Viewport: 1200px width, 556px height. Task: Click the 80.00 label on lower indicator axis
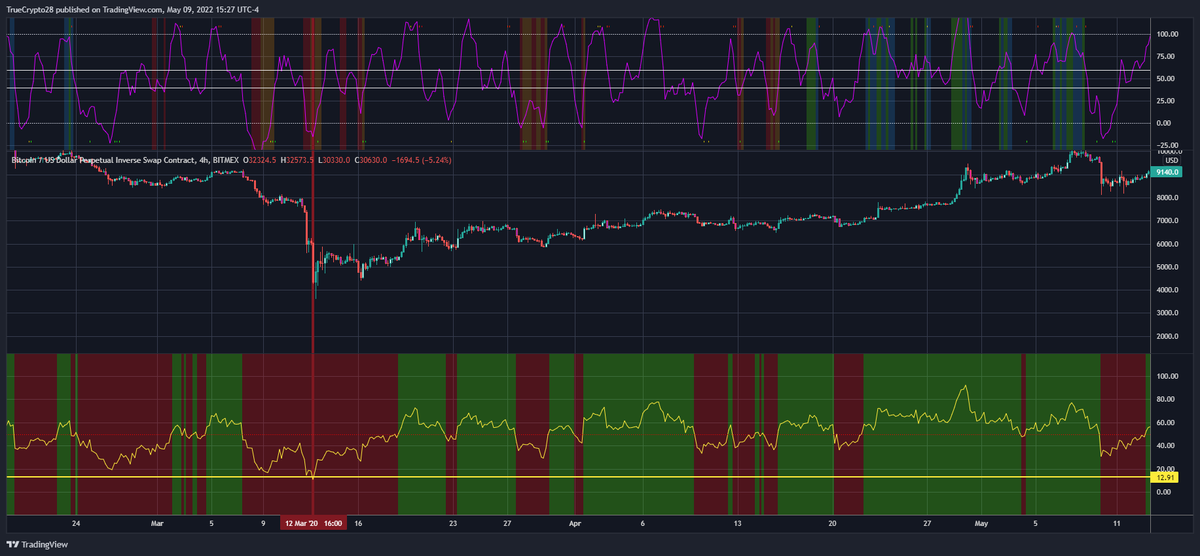1168,400
